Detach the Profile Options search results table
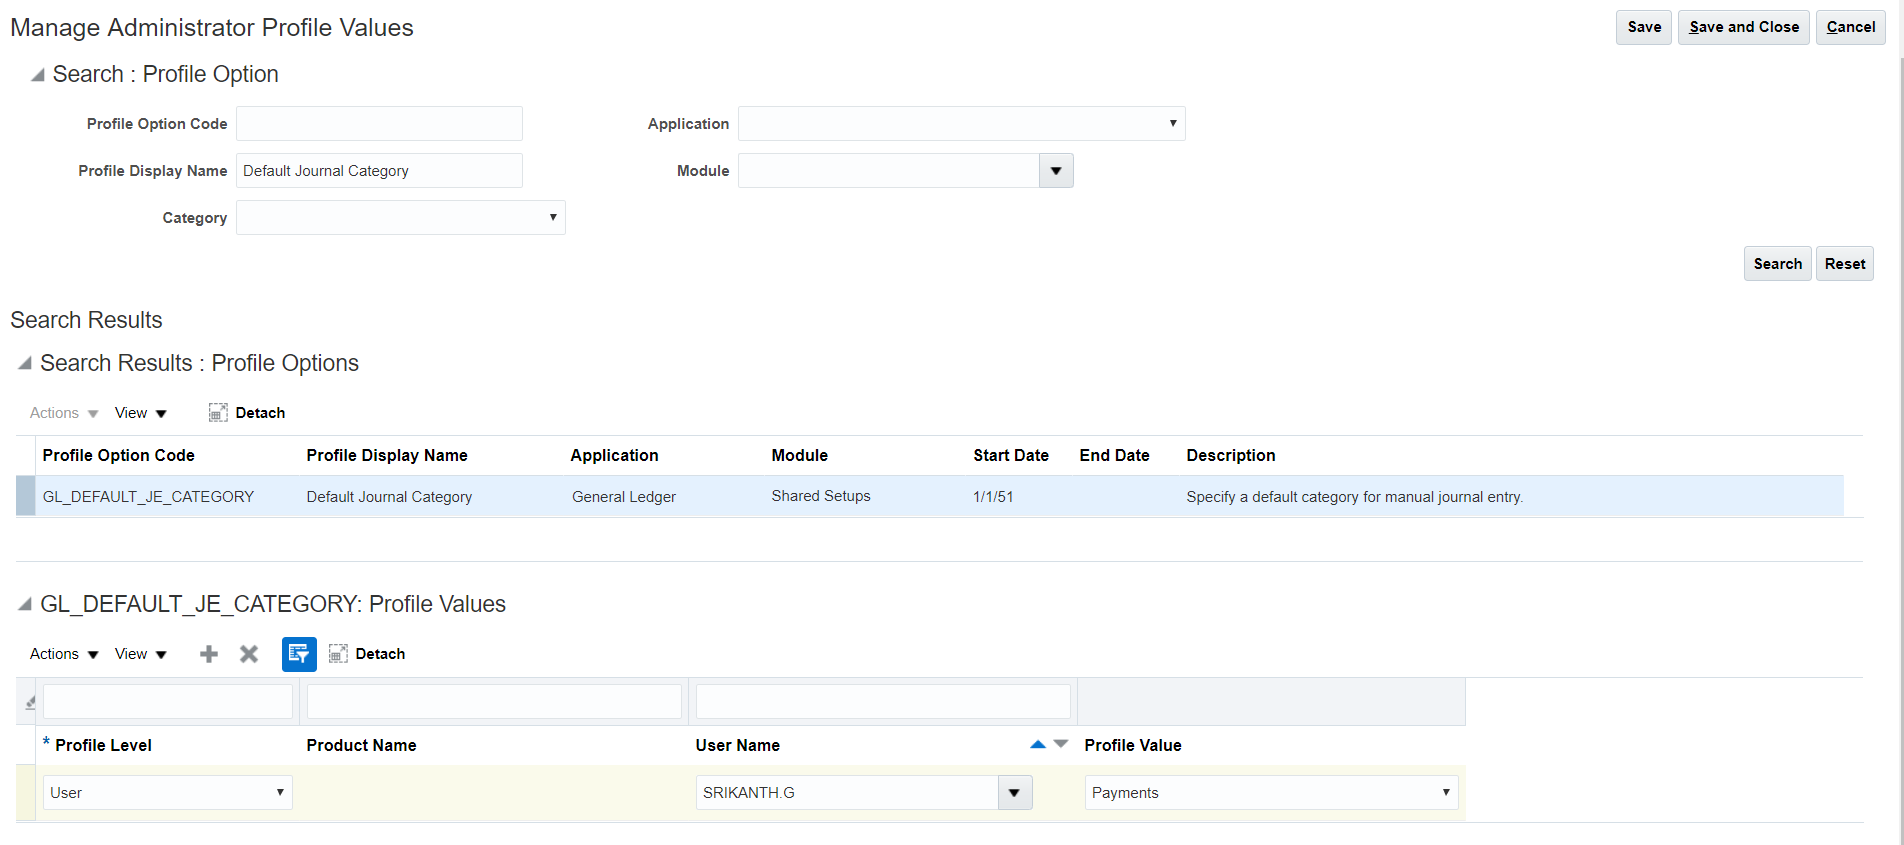 (x=248, y=413)
